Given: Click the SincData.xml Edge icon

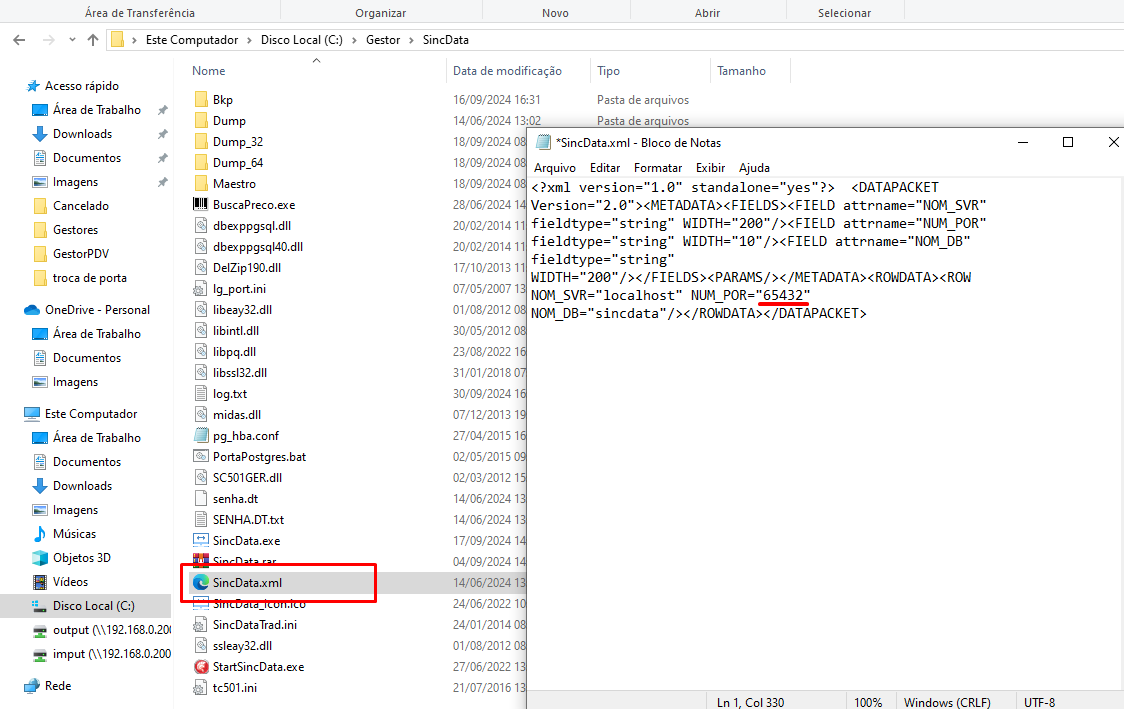Looking at the screenshot, I should click(200, 582).
